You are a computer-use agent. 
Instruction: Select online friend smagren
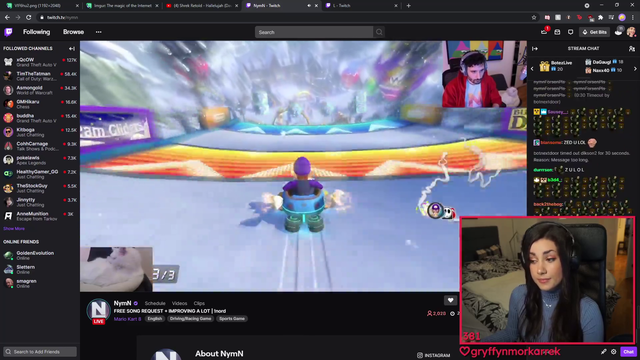coord(40,283)
